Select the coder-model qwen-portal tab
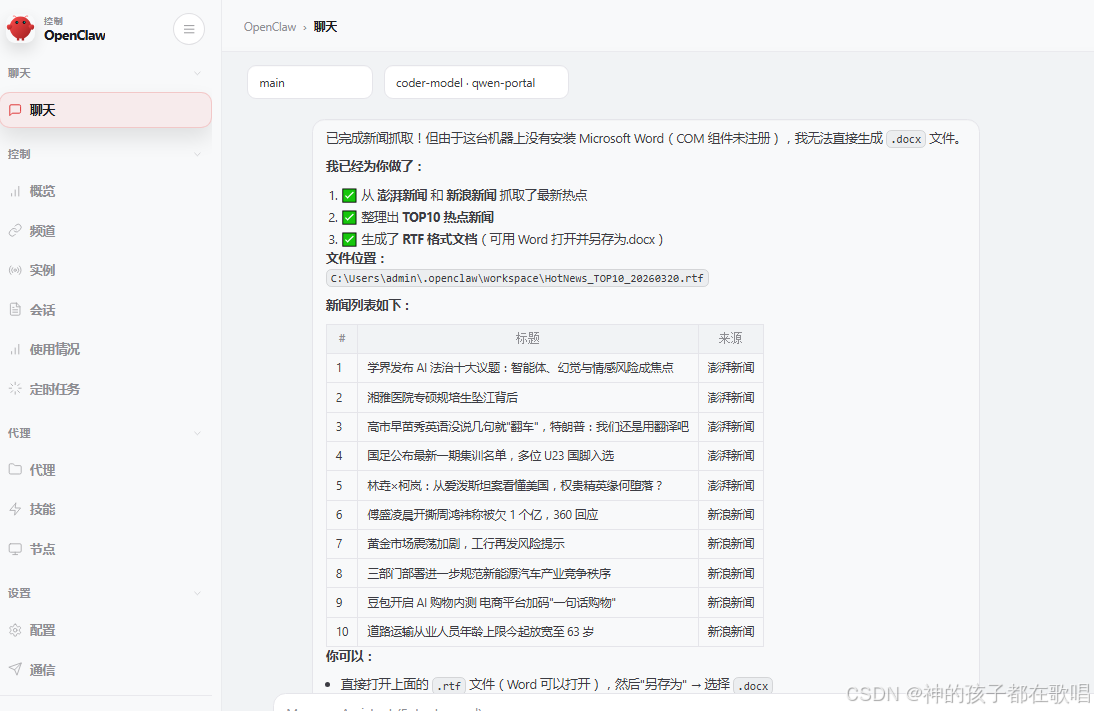 [476, 82]
